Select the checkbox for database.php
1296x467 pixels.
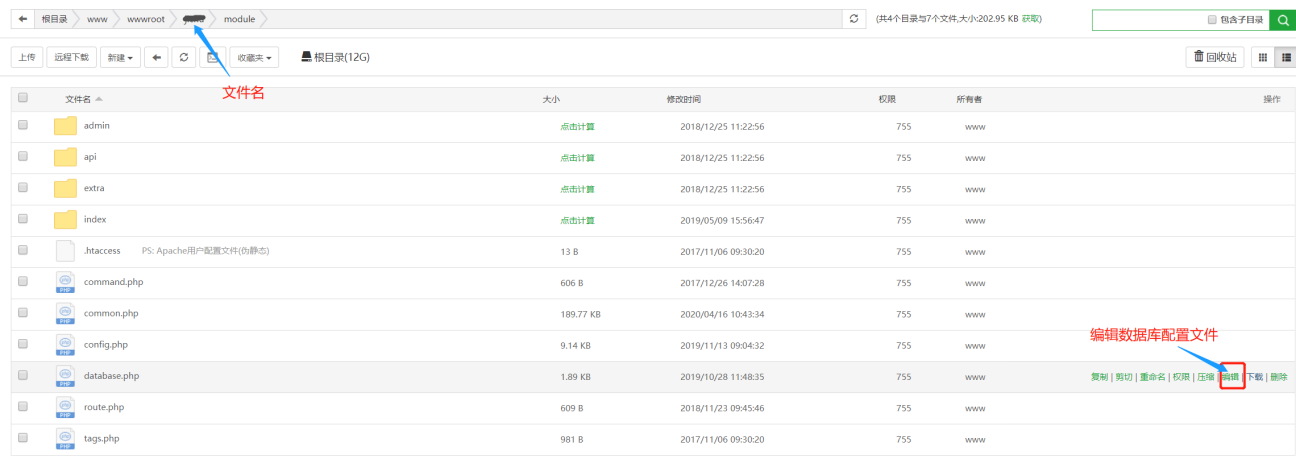click(23, 376)
